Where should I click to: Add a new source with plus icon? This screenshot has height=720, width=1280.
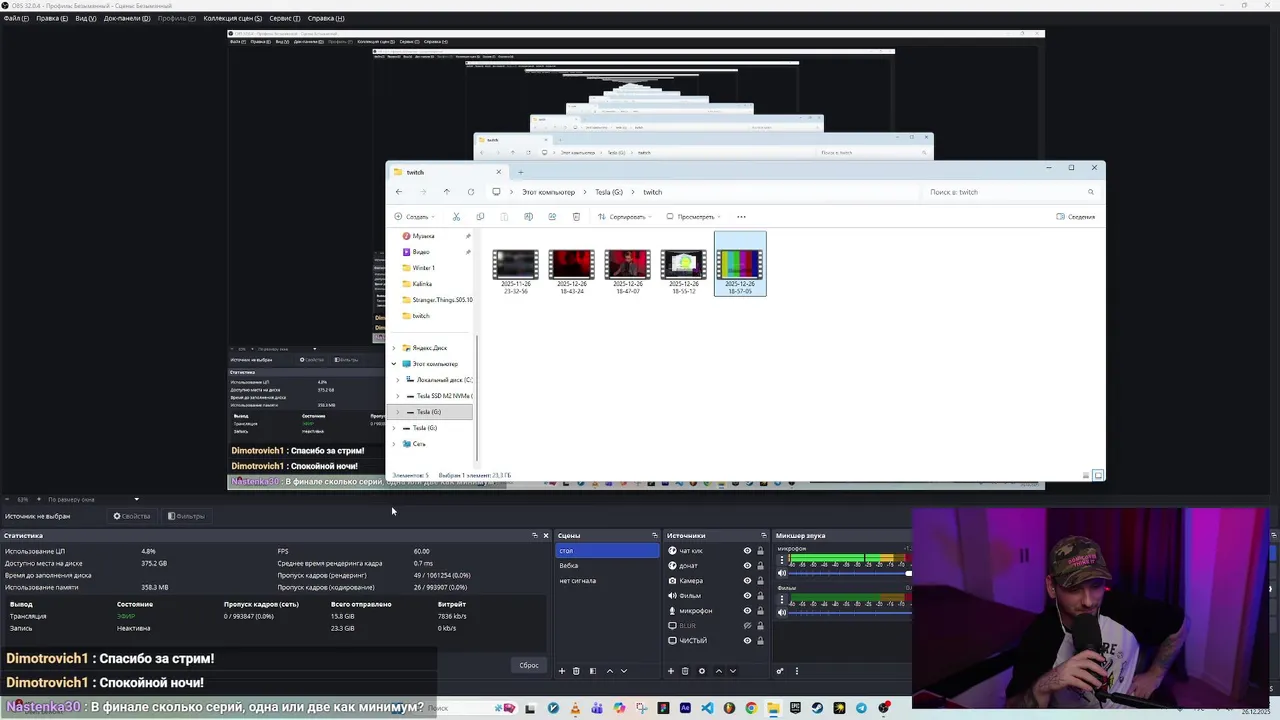(x=671, y=671)
